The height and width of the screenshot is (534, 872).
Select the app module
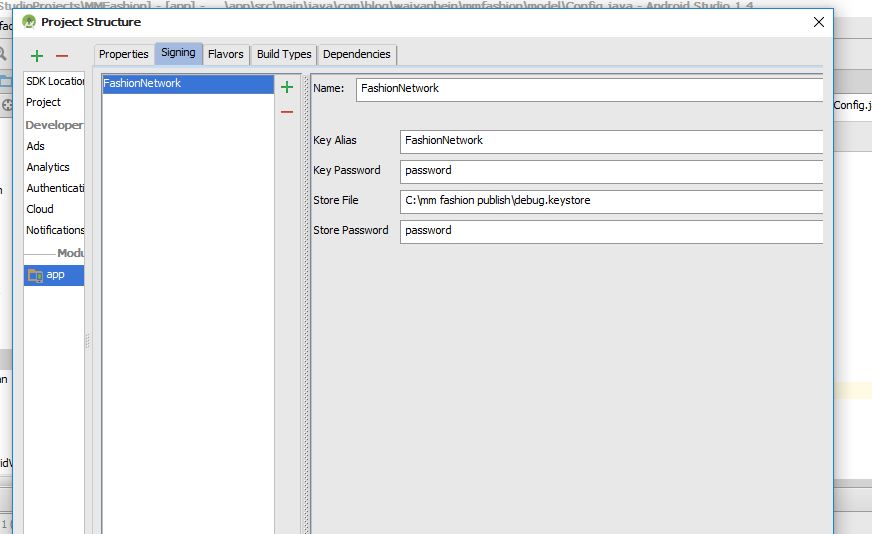(54, 275)
